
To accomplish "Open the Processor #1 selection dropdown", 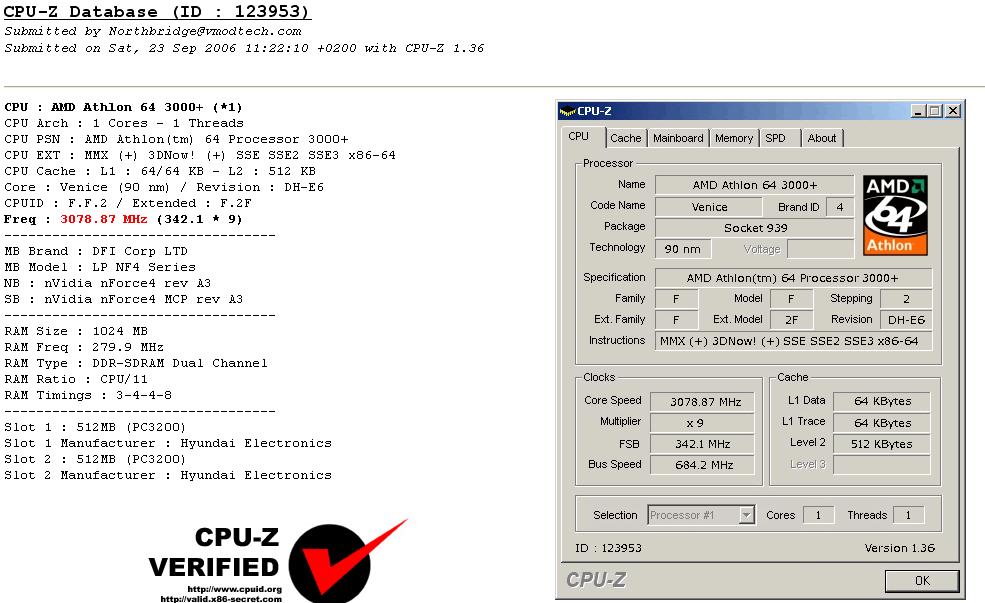I will [701, 515].
